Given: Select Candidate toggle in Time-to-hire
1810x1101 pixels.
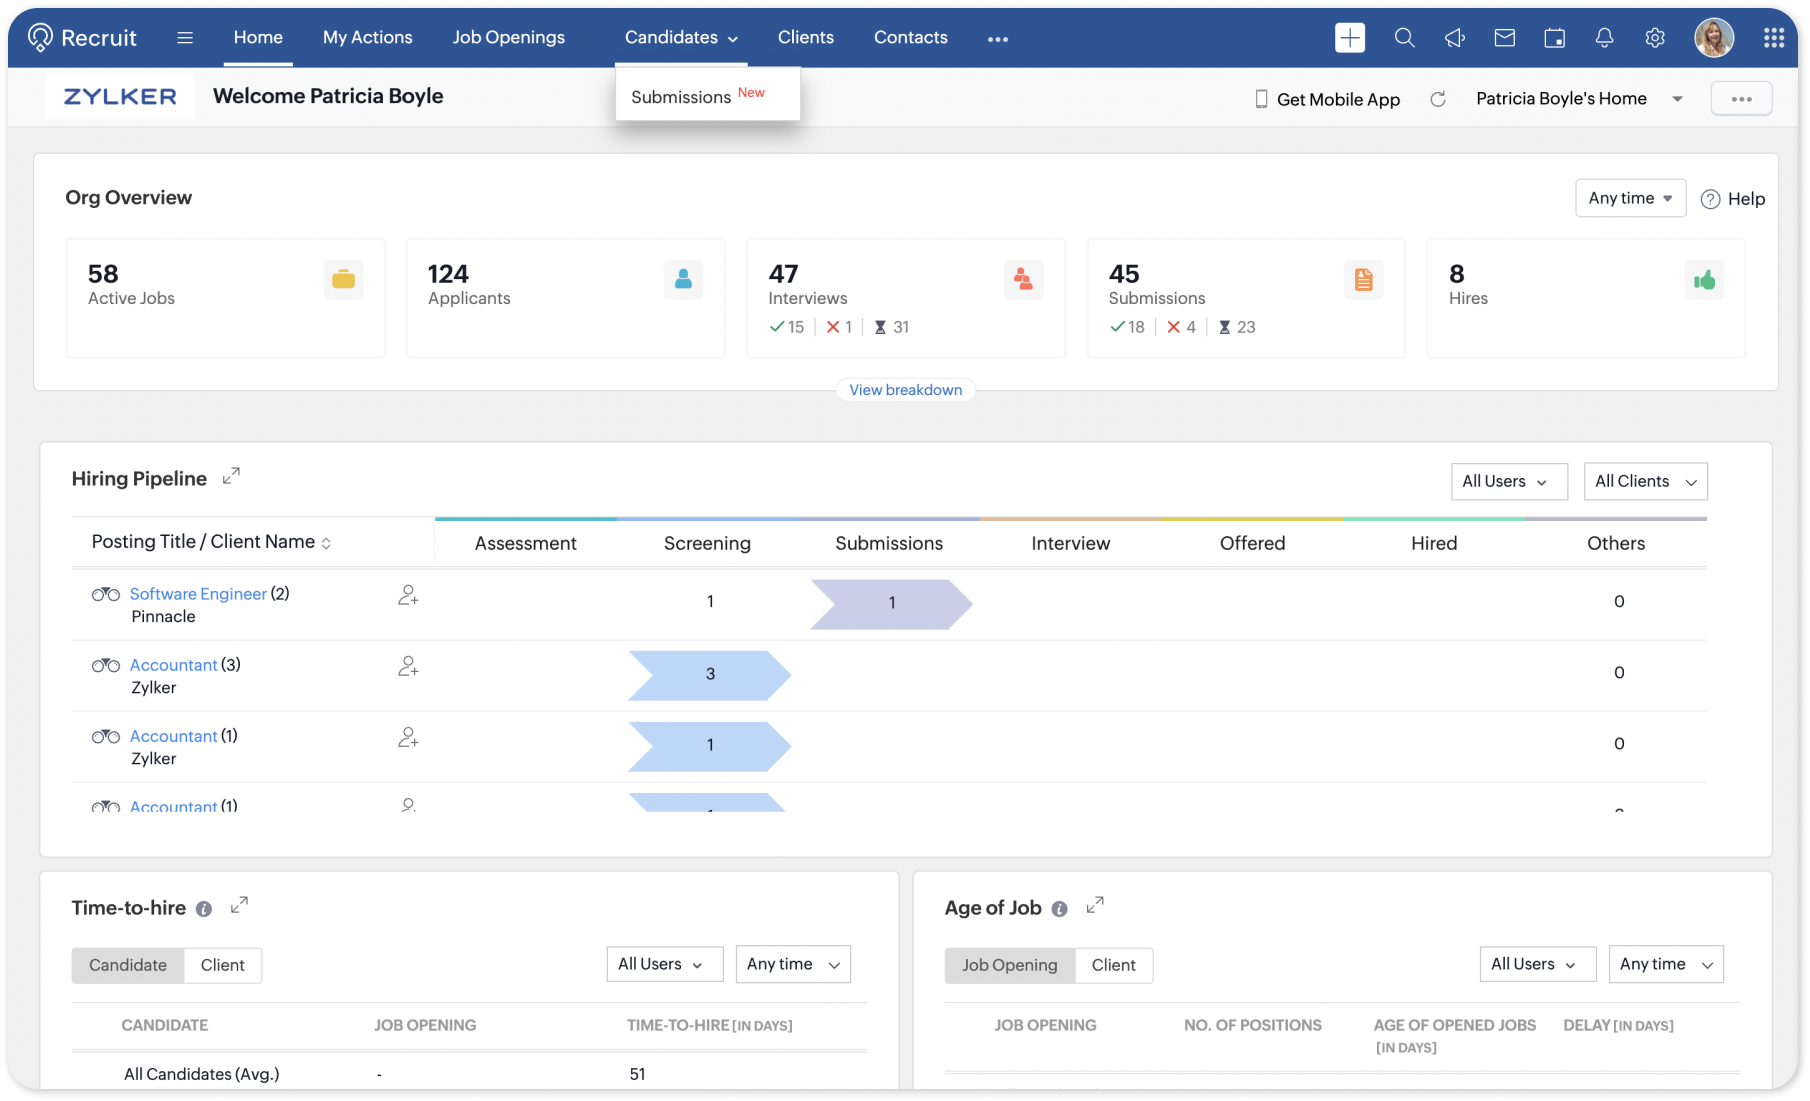Looking at the screenshot, I should pyautogui.click(x=128, y=965).
